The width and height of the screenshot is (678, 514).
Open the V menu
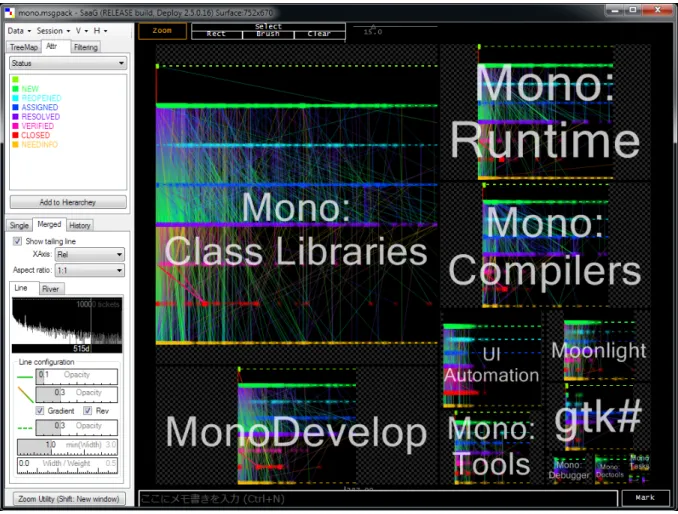(82, 31)
